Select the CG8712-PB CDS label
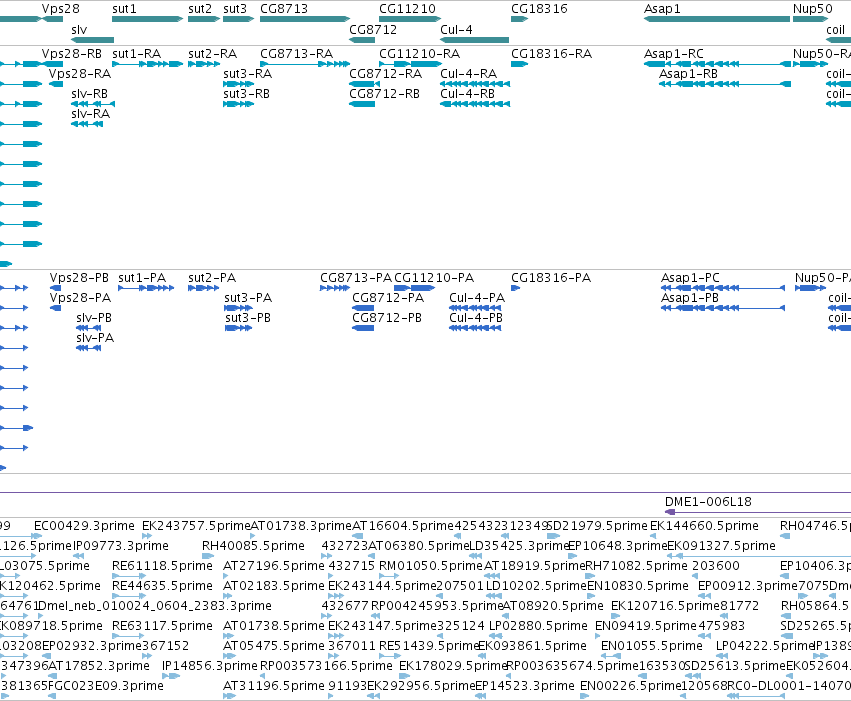This screenshot has height=701, width=851. click(386, 318)
